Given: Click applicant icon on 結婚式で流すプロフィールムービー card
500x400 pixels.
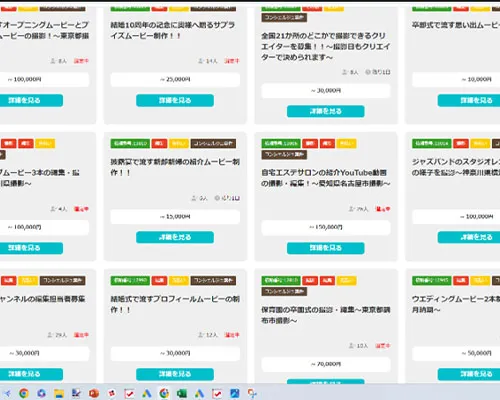Looking at the screenshot, I should pyautogui.click(x=201, y=335).
